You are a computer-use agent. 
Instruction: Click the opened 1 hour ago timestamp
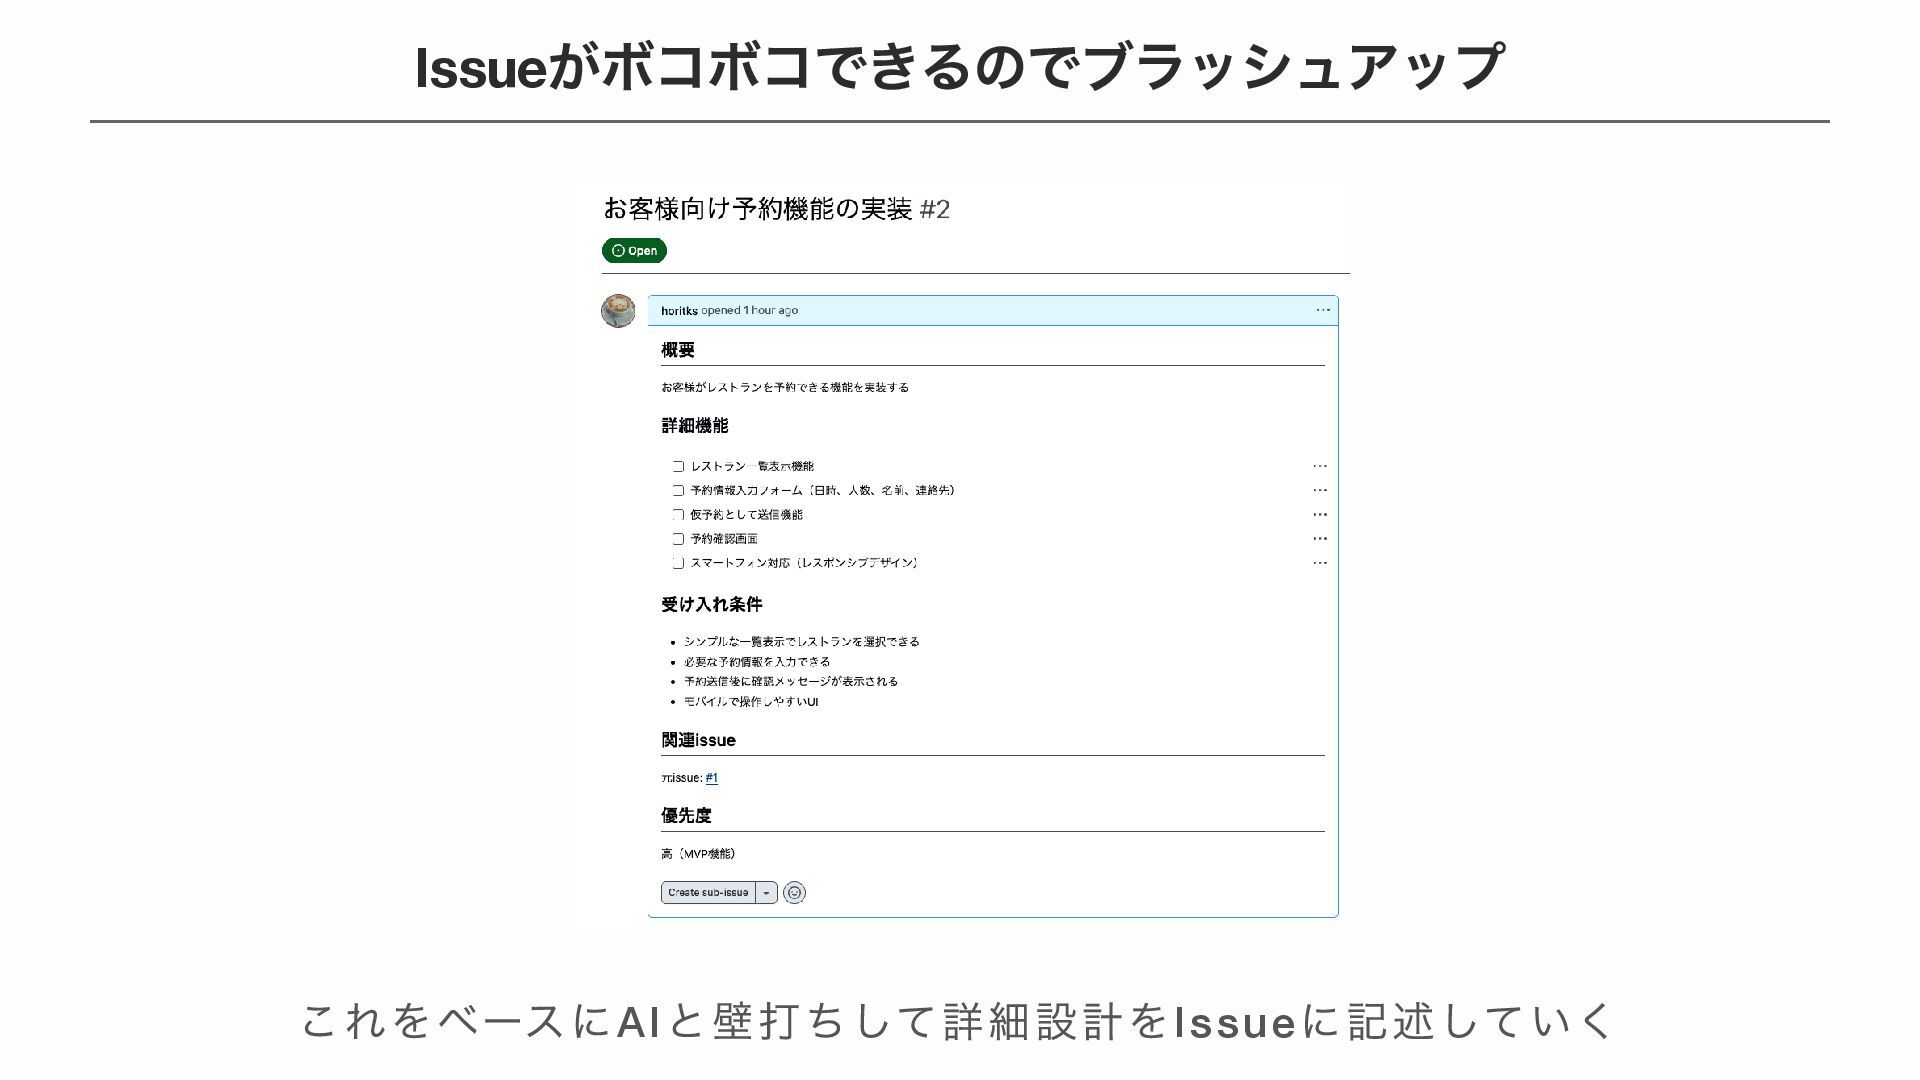tap(770, 310)
